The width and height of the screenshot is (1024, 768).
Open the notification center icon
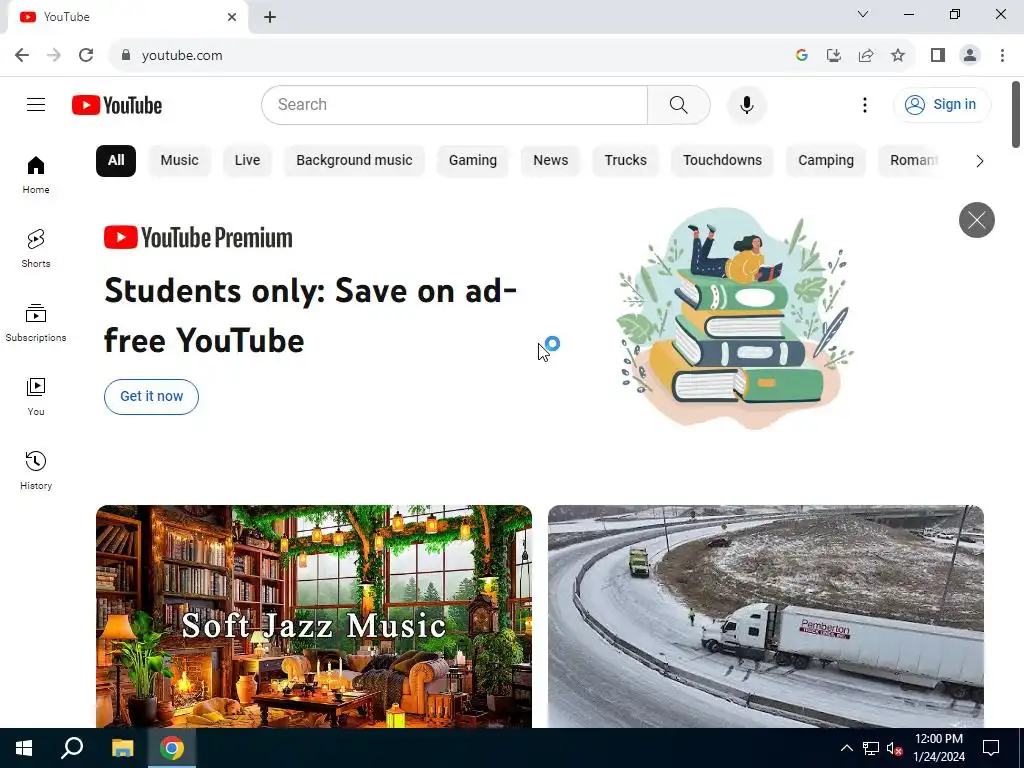[x=991, y=748]
